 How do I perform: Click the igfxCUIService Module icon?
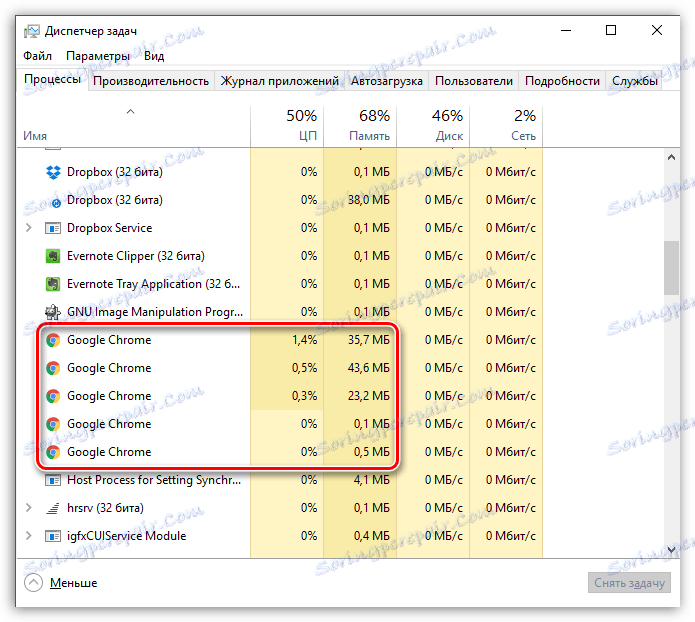click(x=53, y=536)
